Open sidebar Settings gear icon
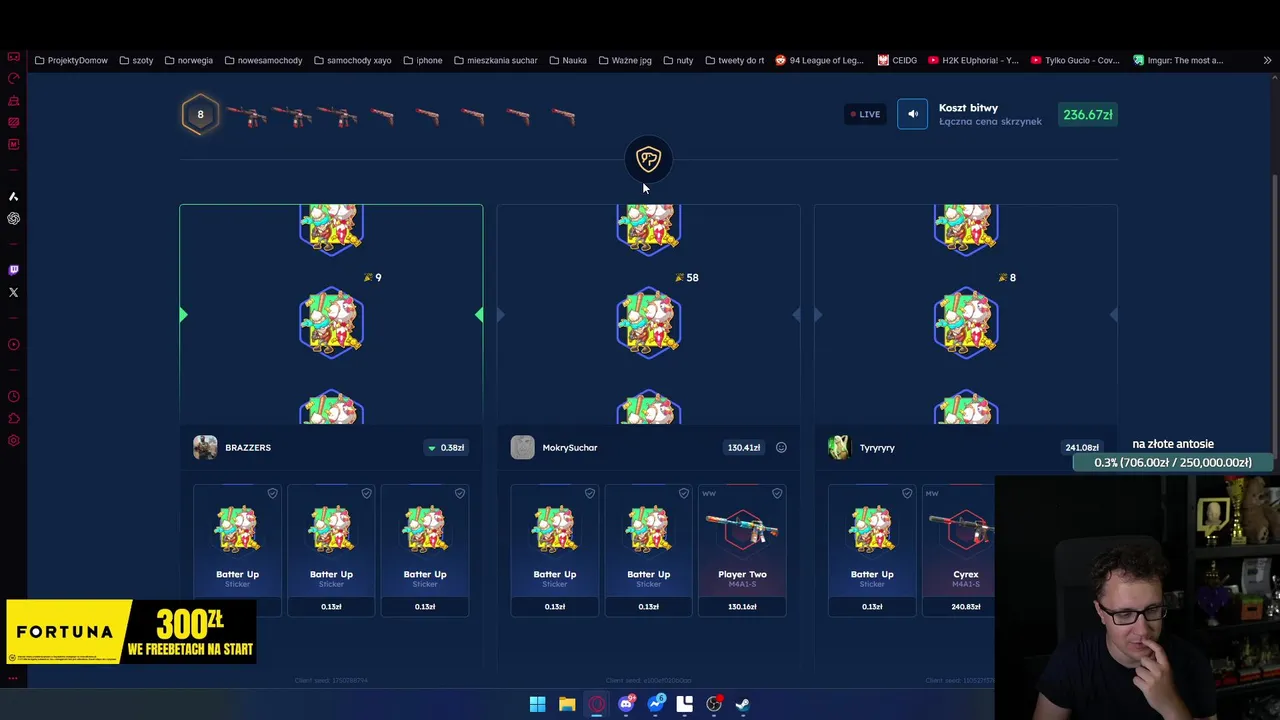This screenshot has width=1280, height=720. tap(13, 441)
